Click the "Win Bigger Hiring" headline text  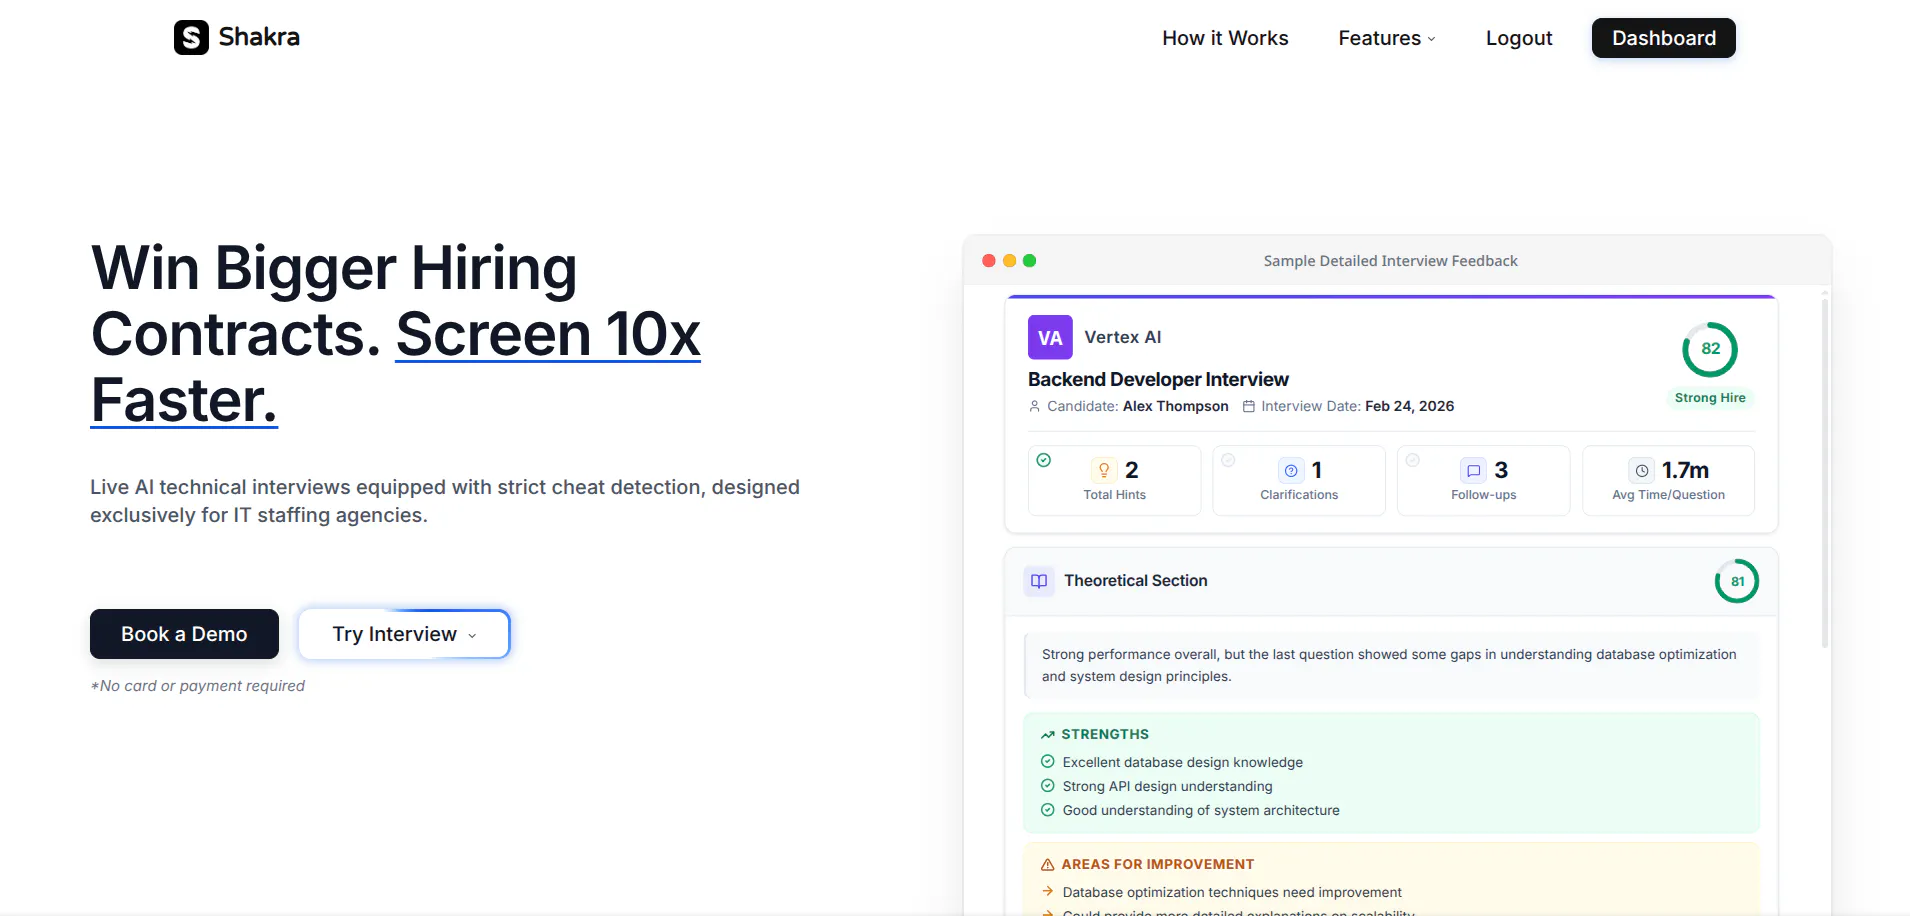click(334, 268)
